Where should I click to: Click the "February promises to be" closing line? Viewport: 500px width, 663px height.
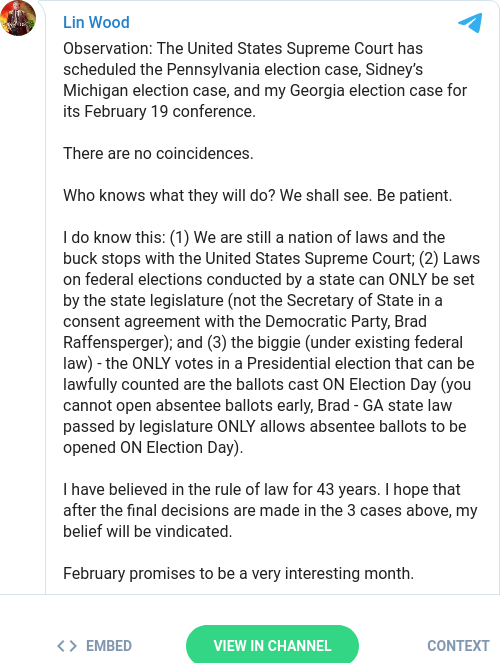239,574
